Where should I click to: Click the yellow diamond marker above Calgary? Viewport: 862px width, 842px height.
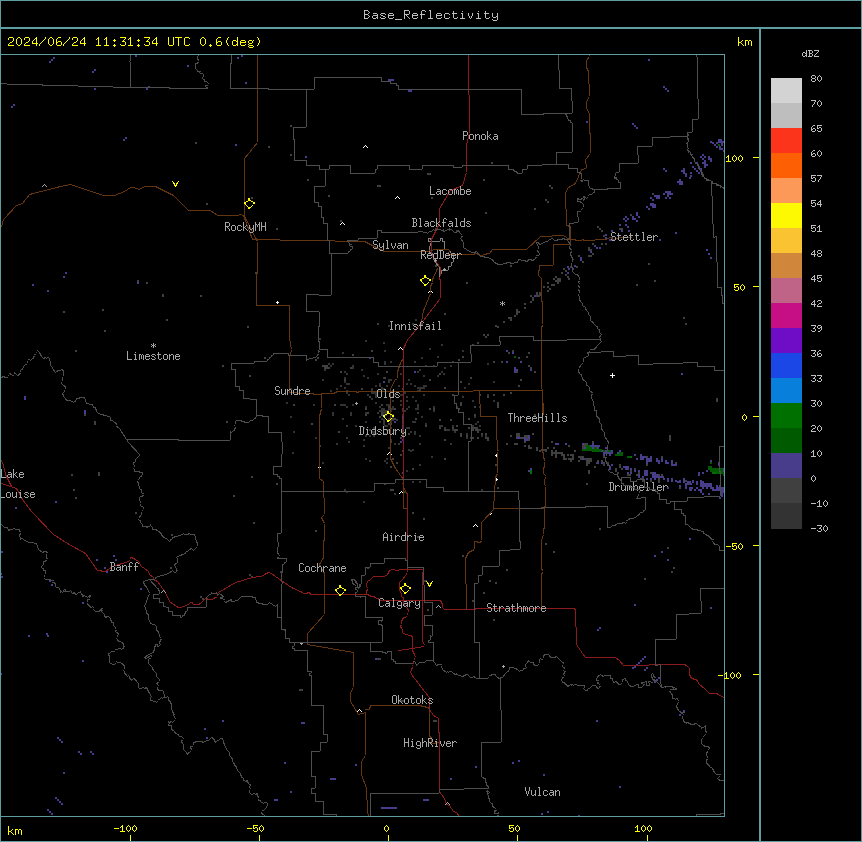click(405, 589)
